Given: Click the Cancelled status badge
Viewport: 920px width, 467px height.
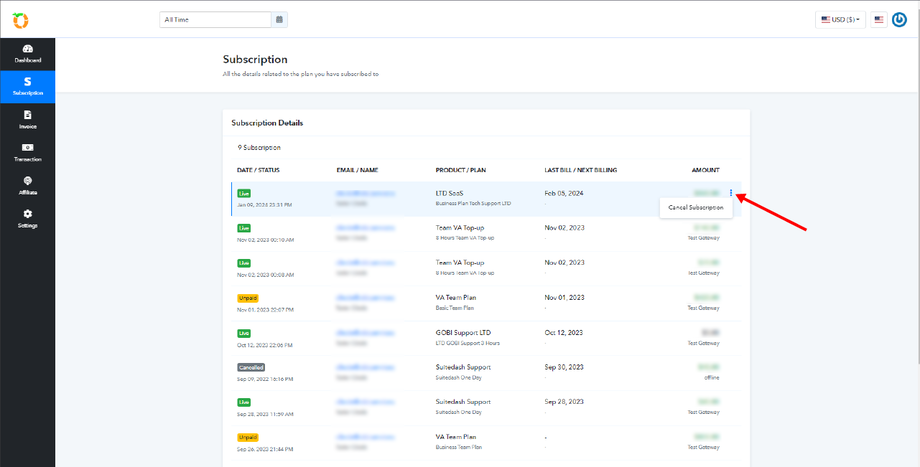Looking at the screenshot, I should click(251, 367).
